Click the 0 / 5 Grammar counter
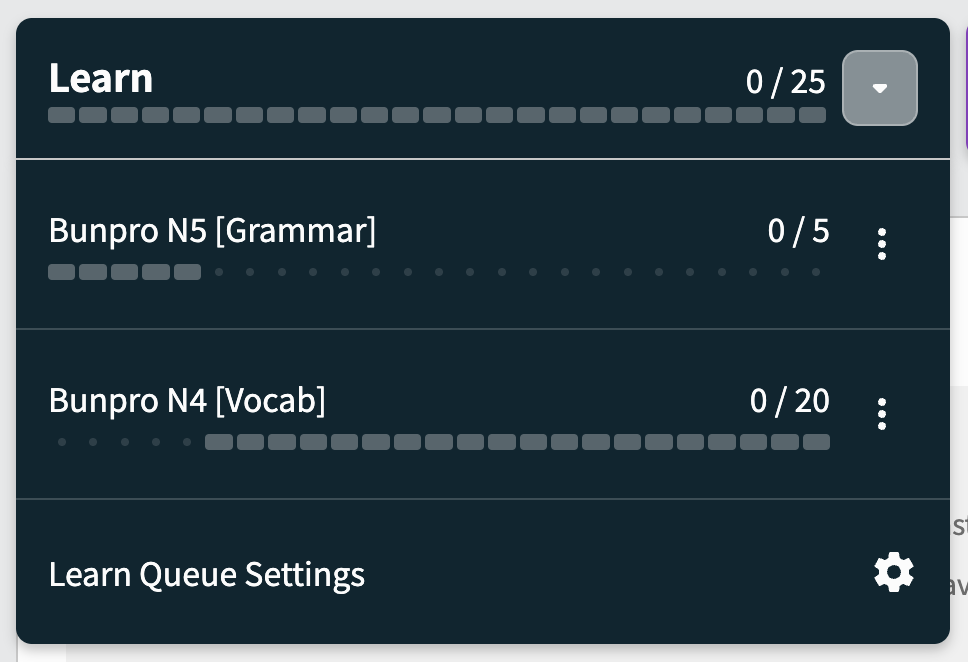968x662 pixels. pyautogui.click(x=798, y=230)
